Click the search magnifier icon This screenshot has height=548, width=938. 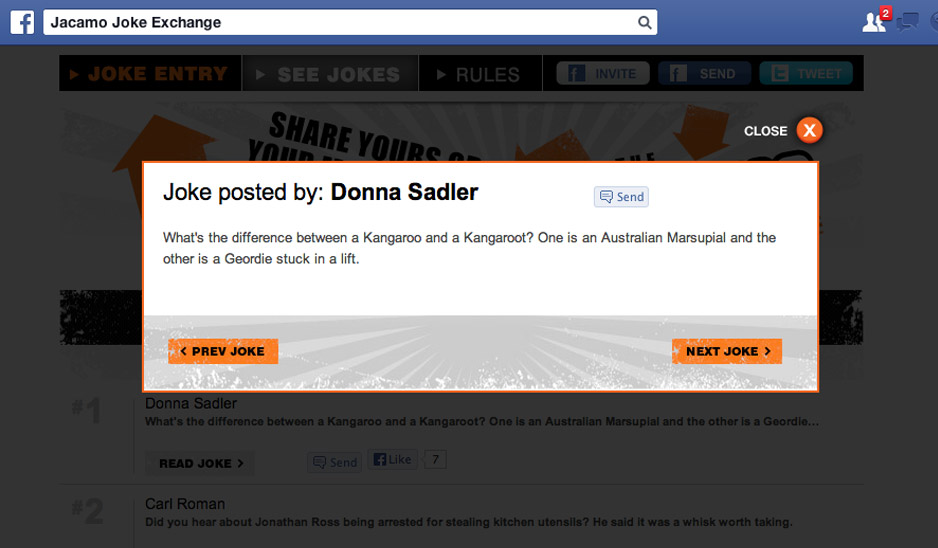(644, 23)
